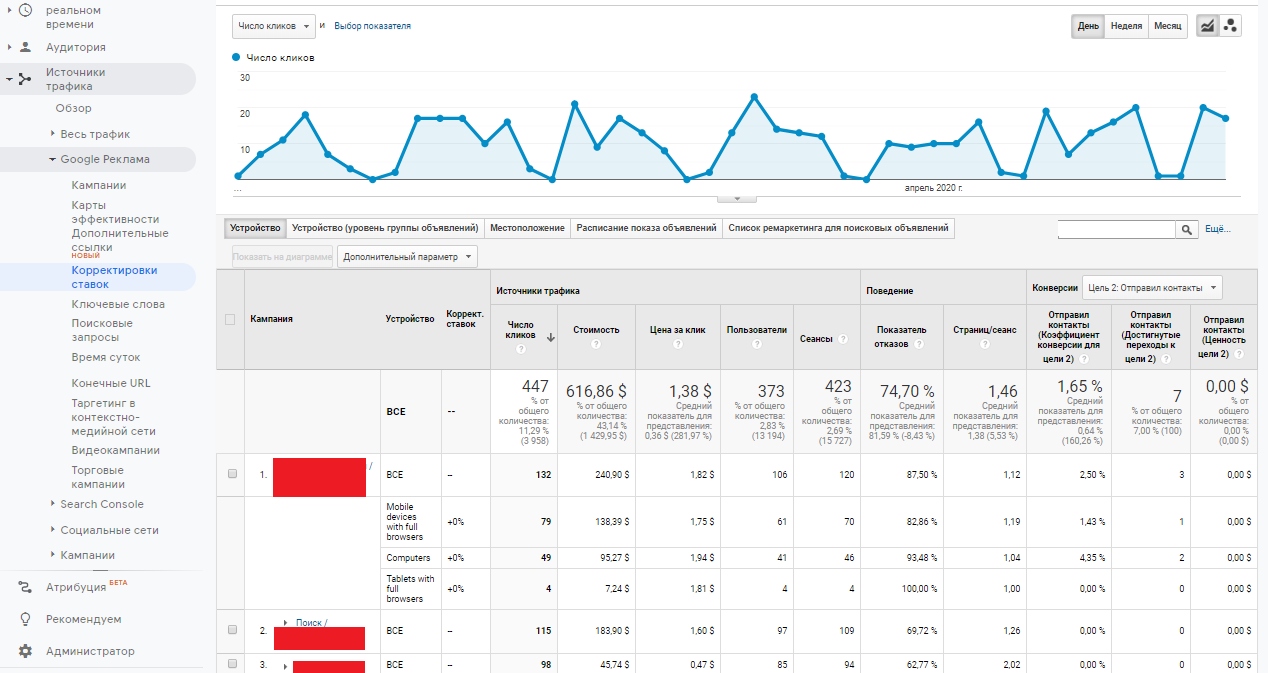Click the peak data point near 20 in chart

[x=754, y=97]
